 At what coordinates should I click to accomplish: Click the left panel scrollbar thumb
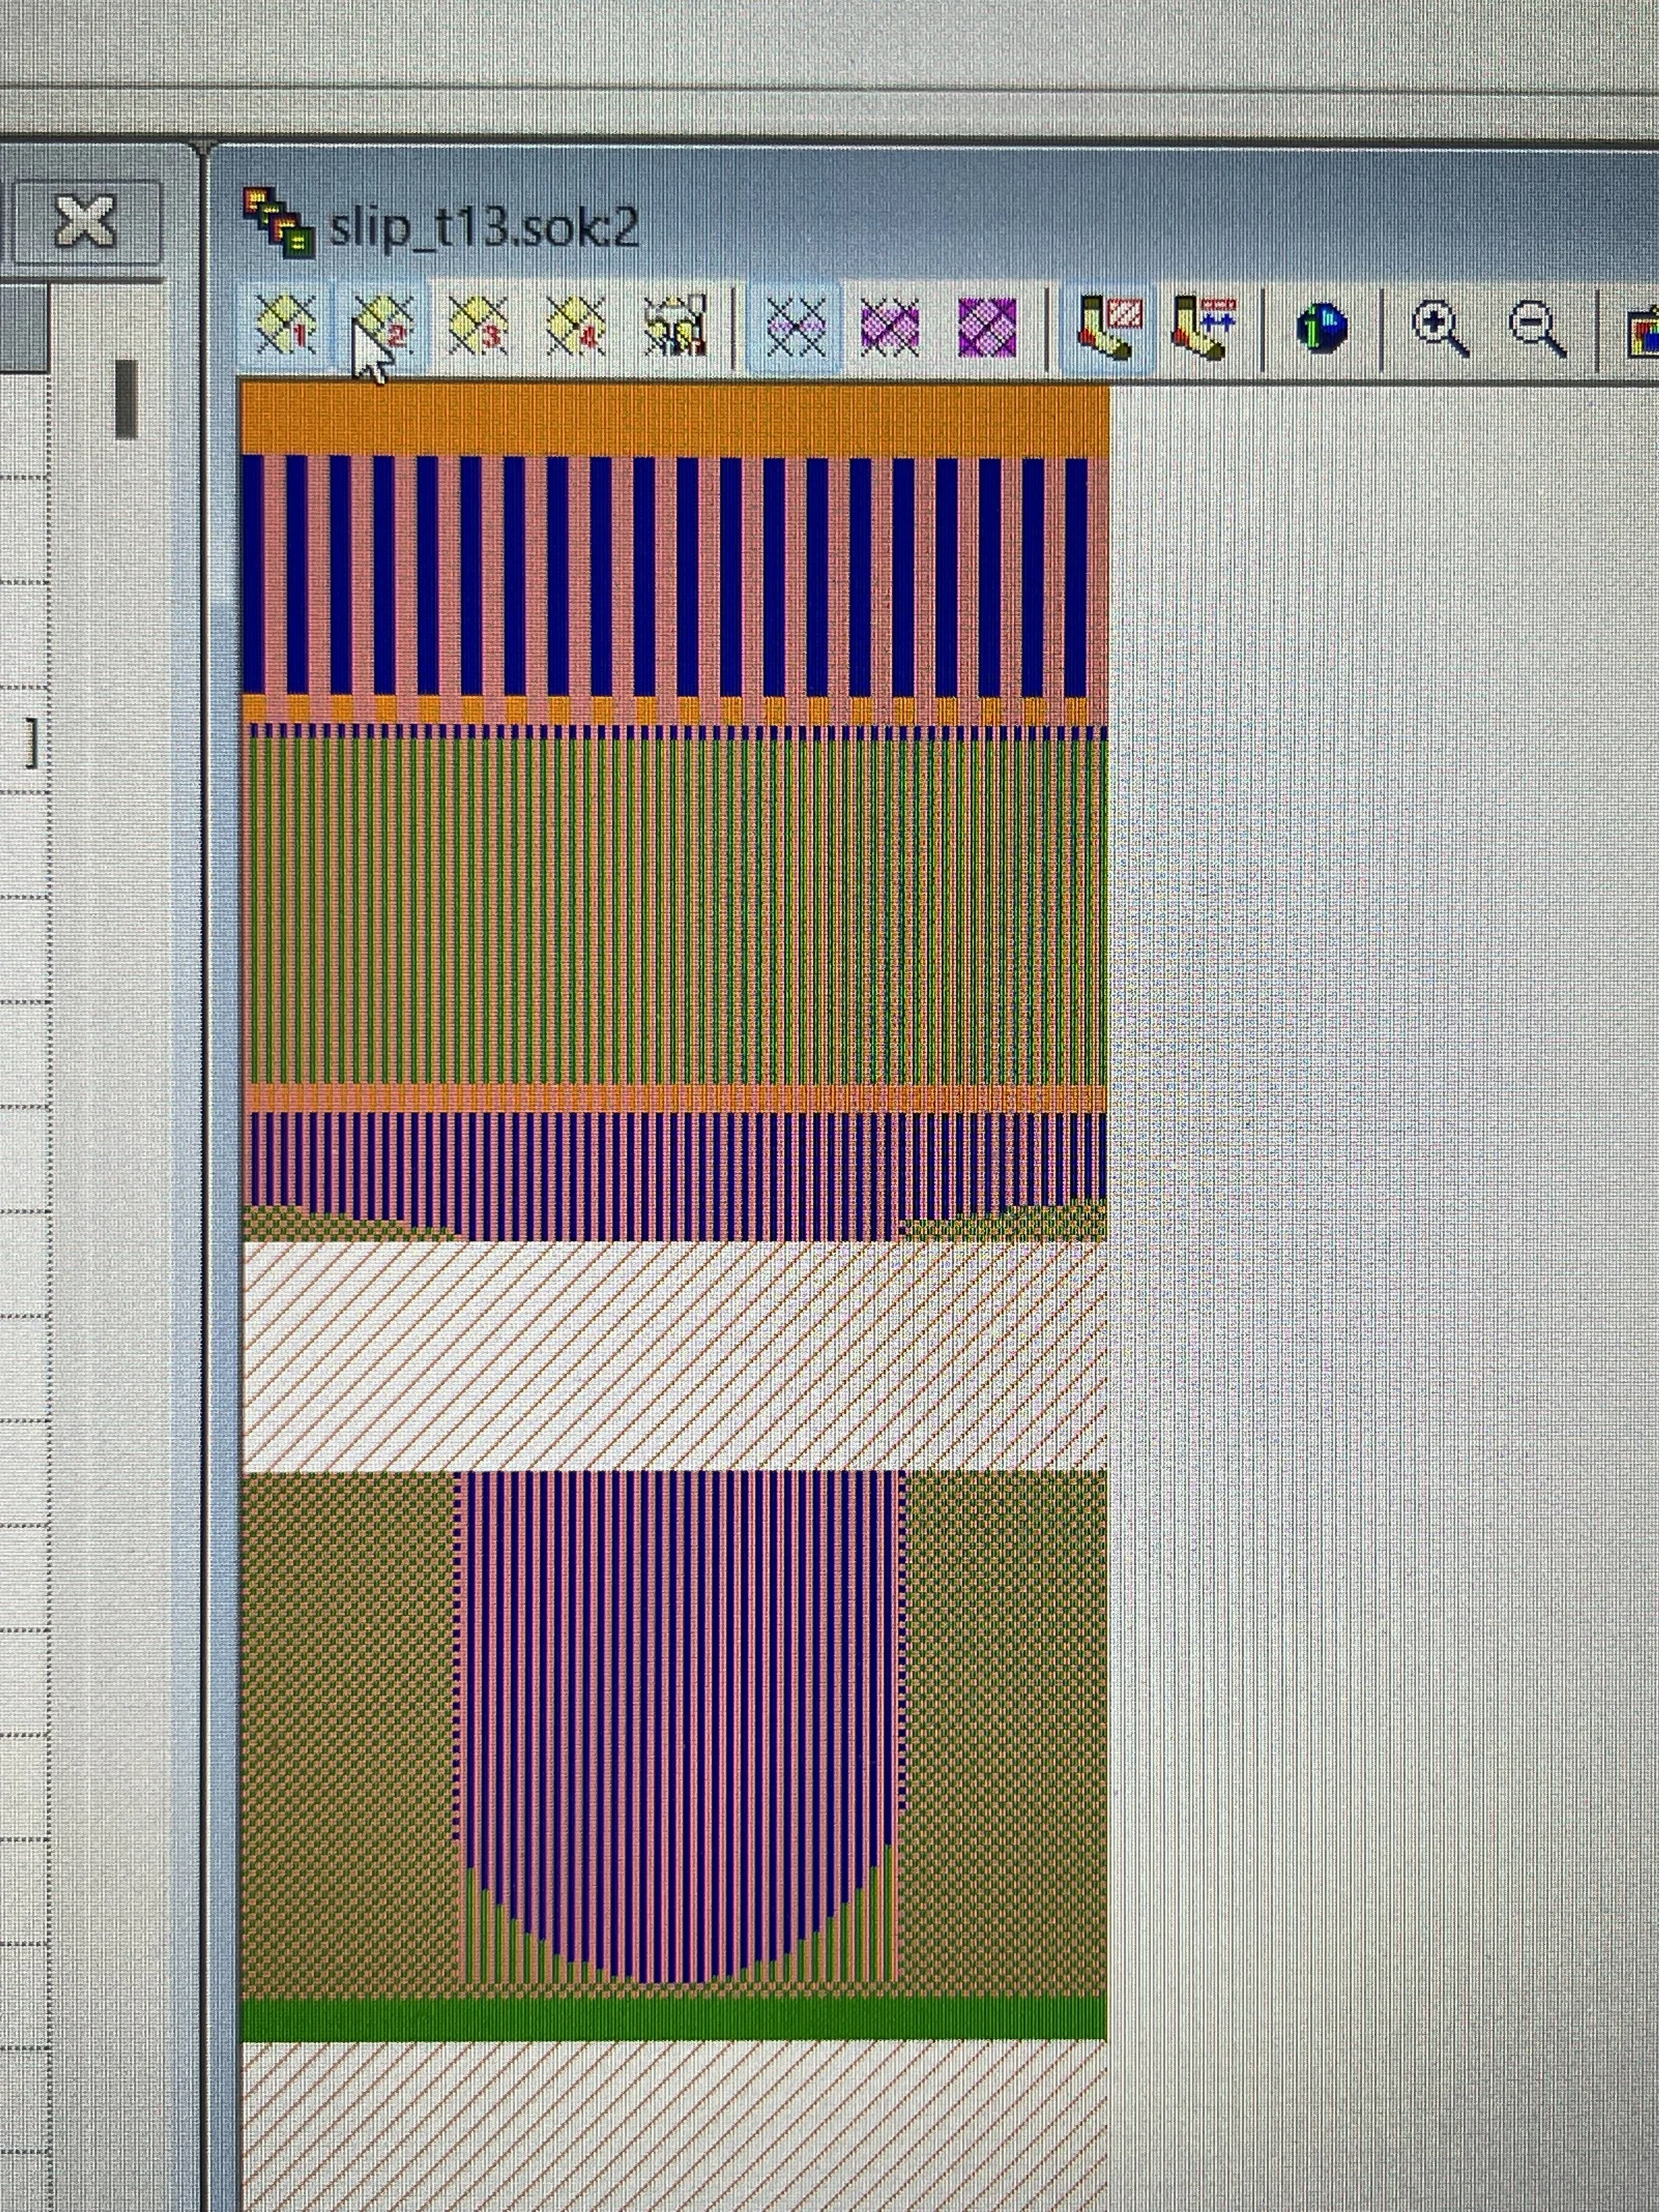[x=126, y=399]
